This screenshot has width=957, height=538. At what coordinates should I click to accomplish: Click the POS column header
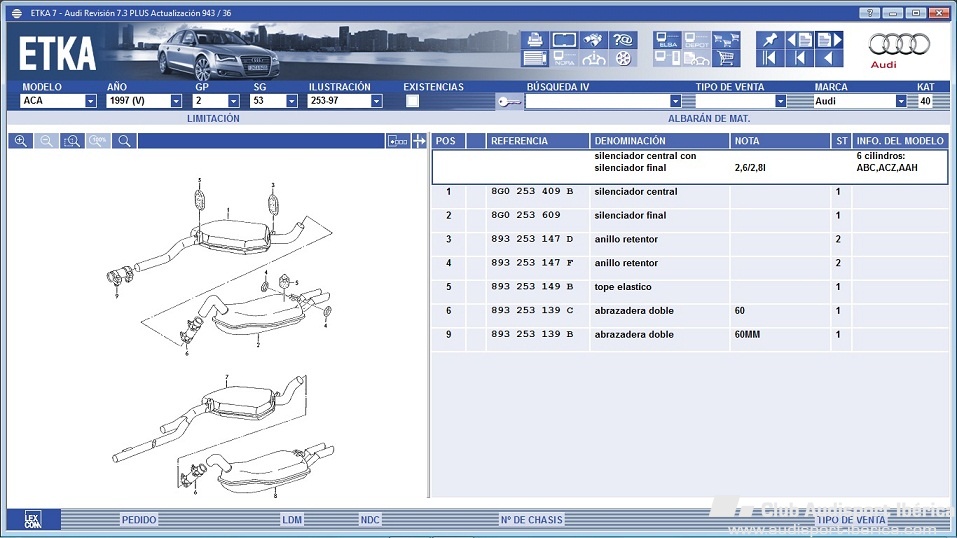pos(448,141)
